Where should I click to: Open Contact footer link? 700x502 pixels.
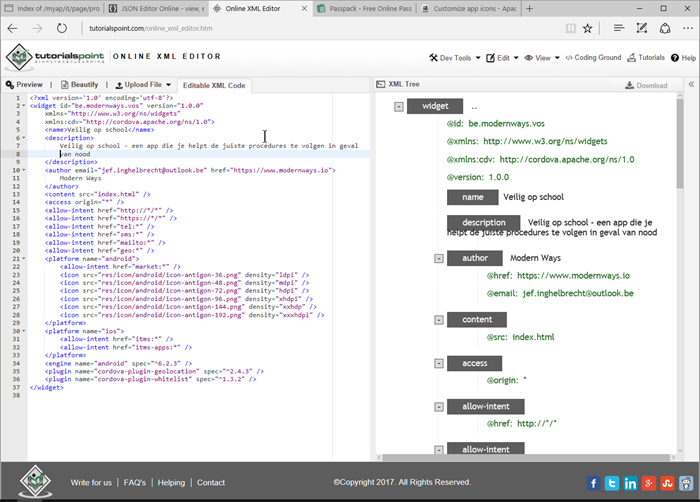pyautogui.click(x=211, y=482)
